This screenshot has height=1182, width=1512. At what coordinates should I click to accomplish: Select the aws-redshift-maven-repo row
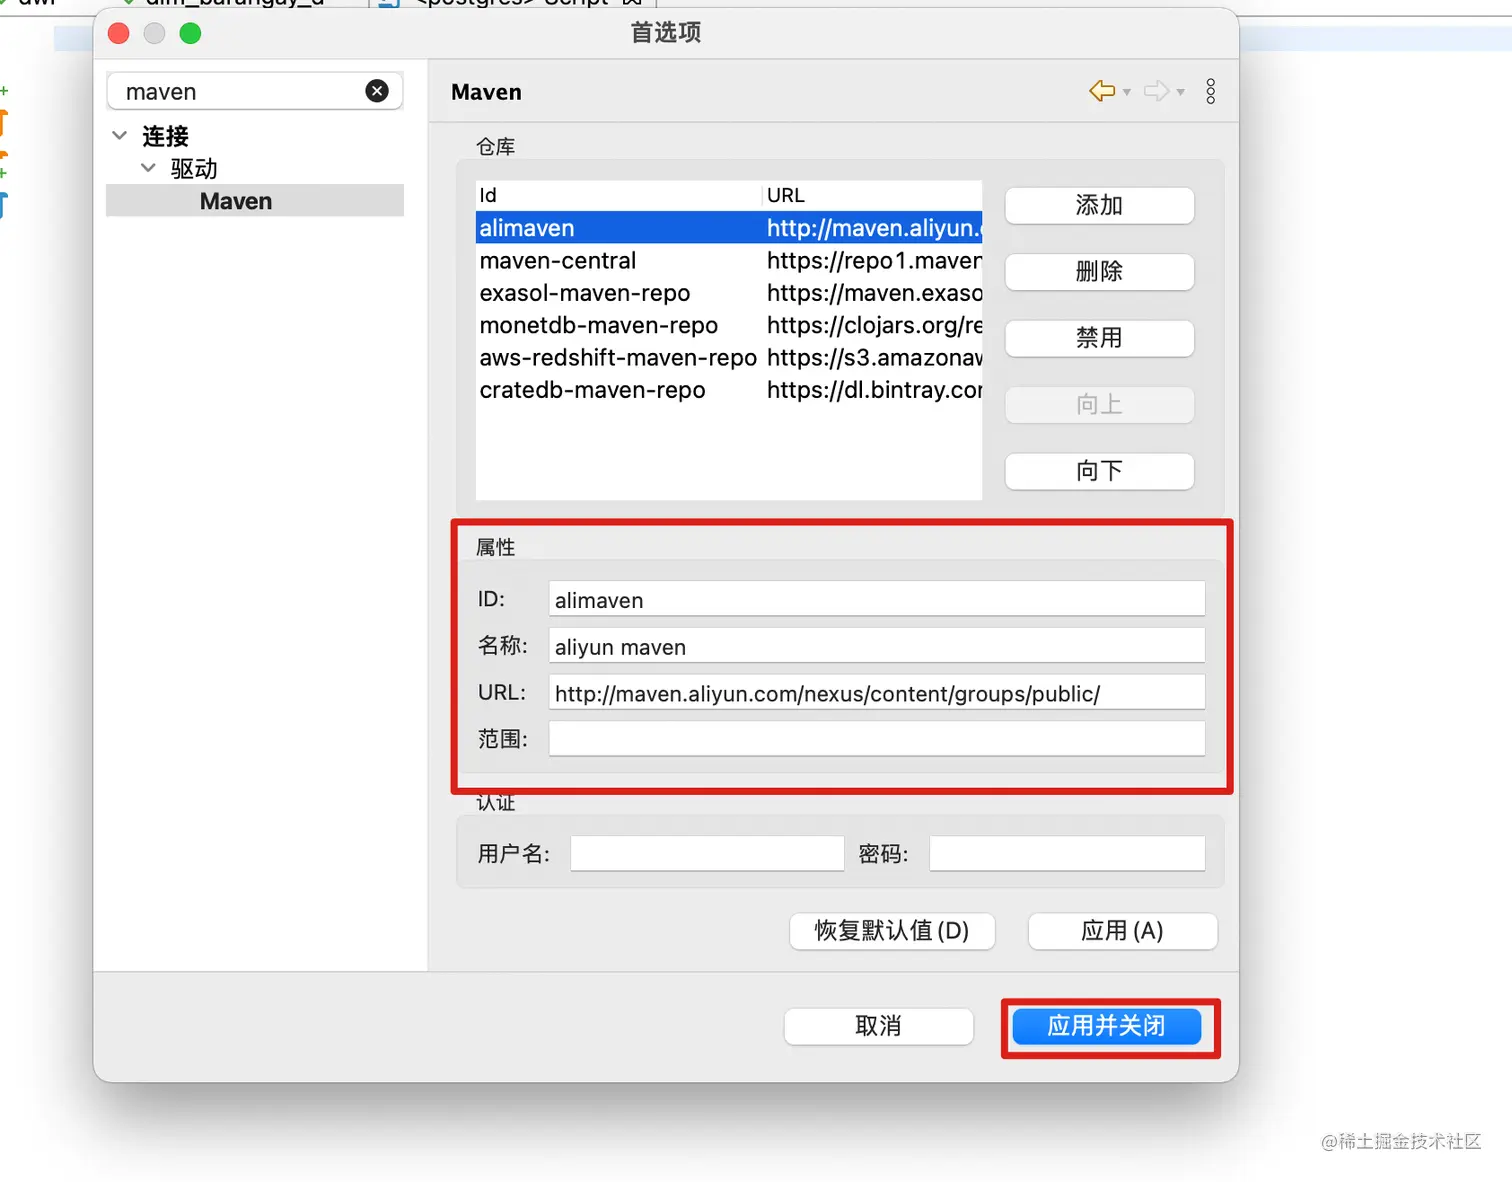[729, 357]
